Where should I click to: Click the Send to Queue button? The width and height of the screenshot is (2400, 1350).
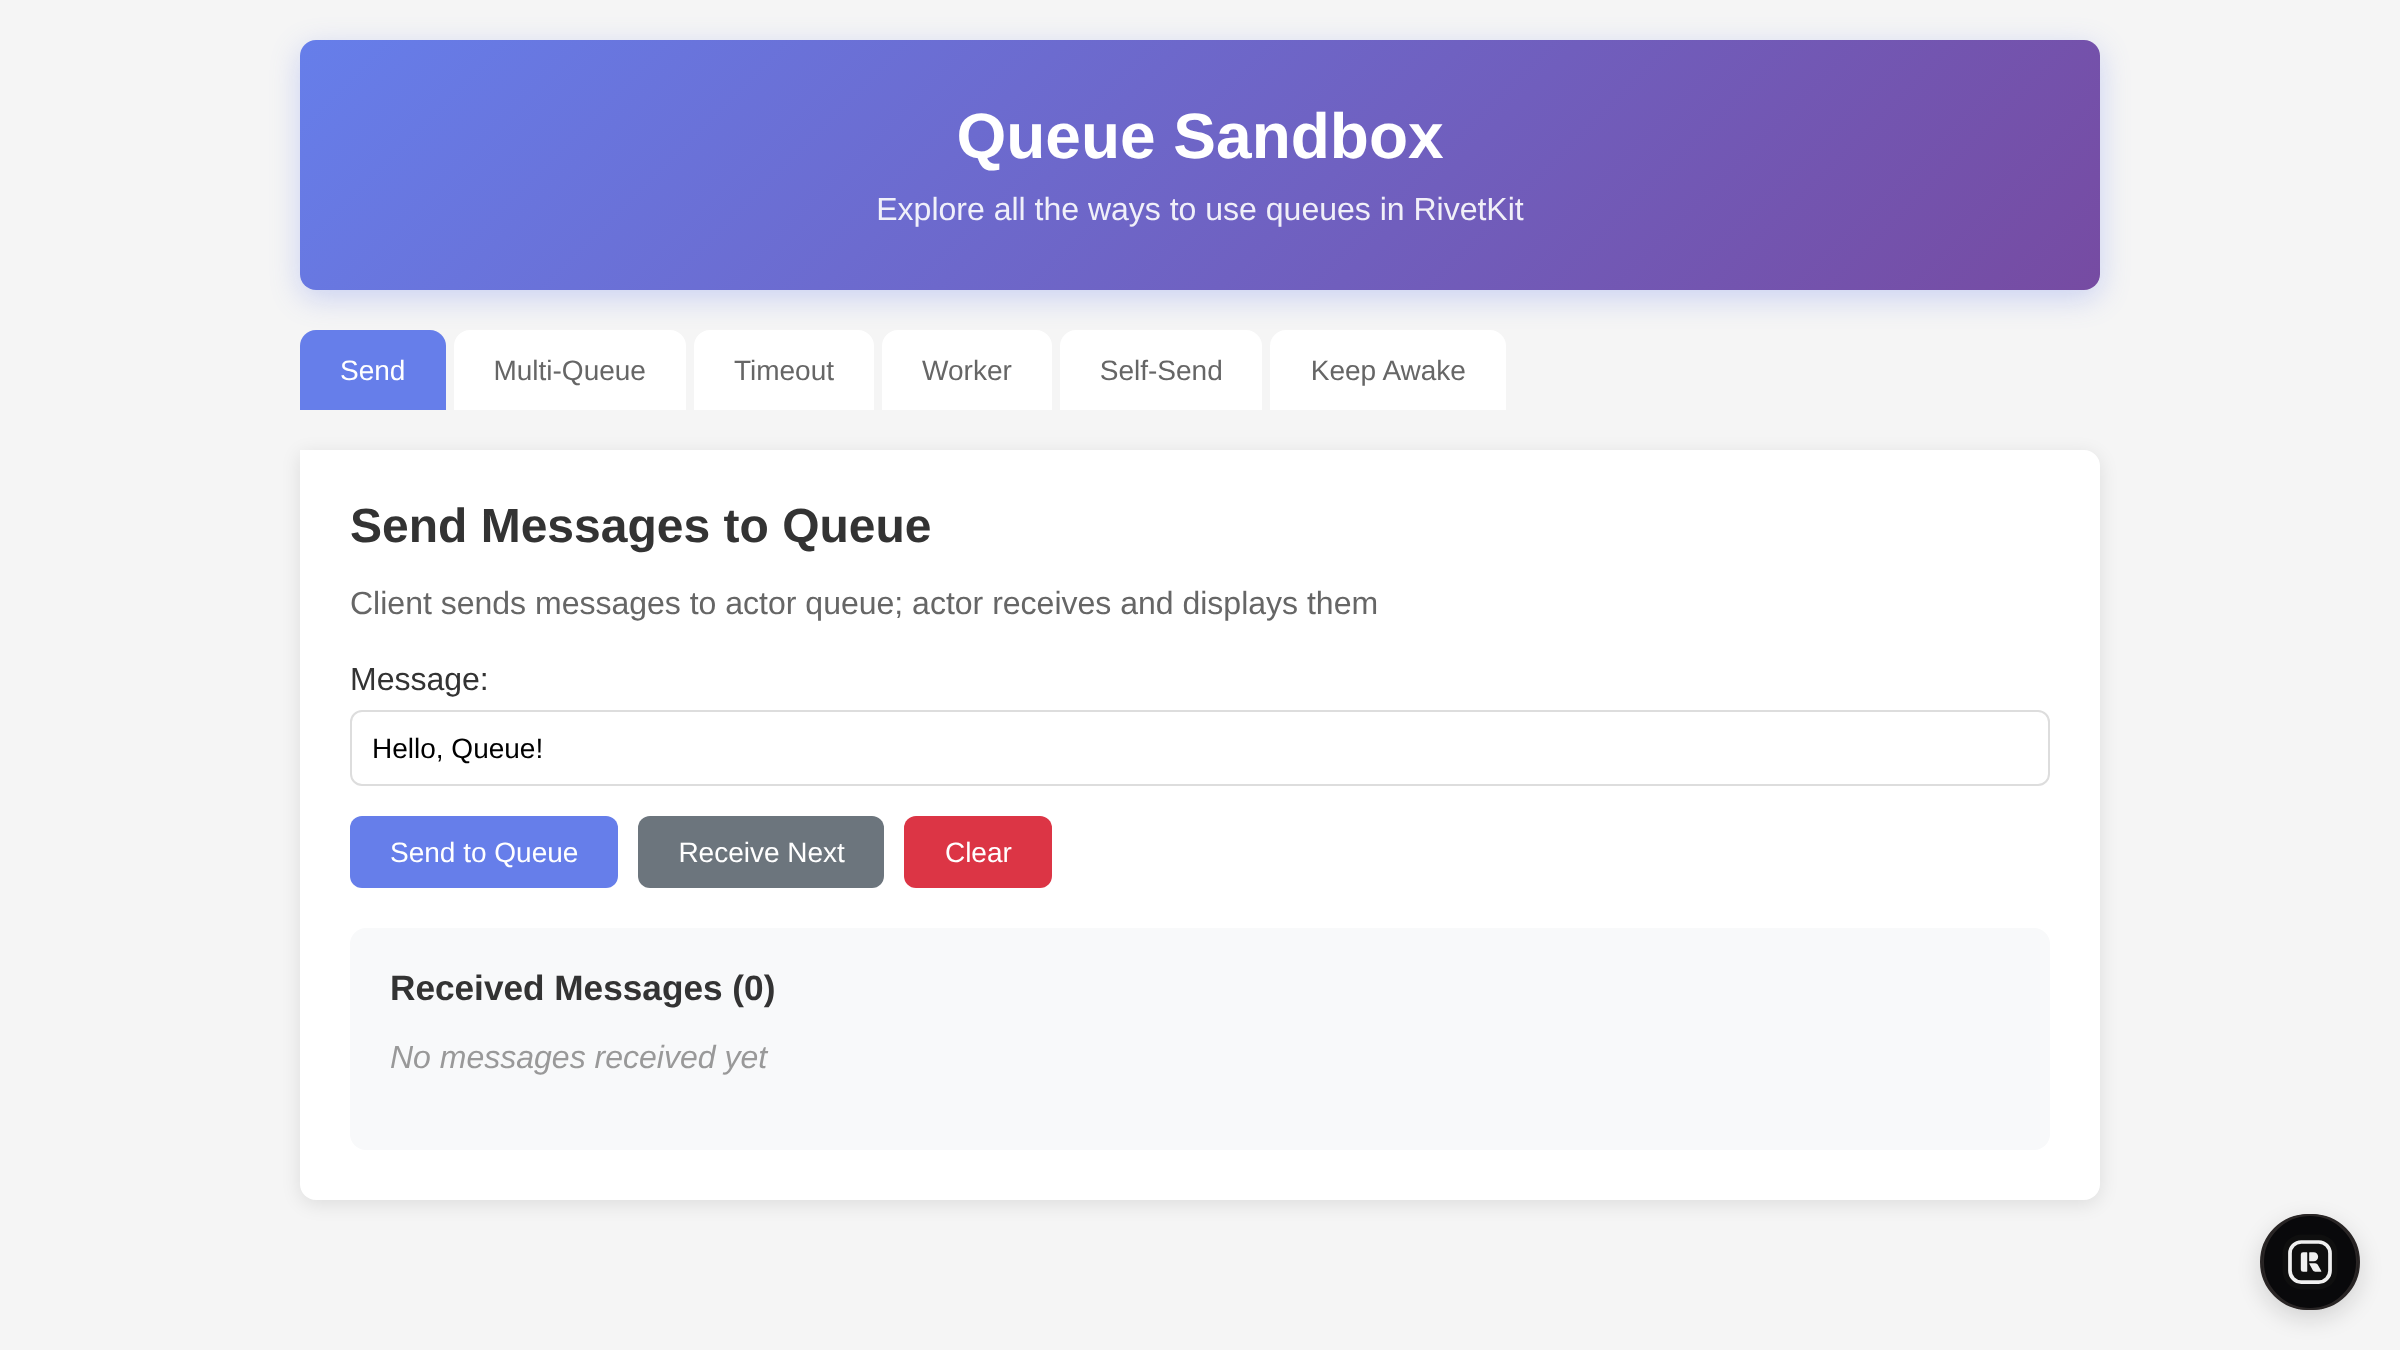483,852
